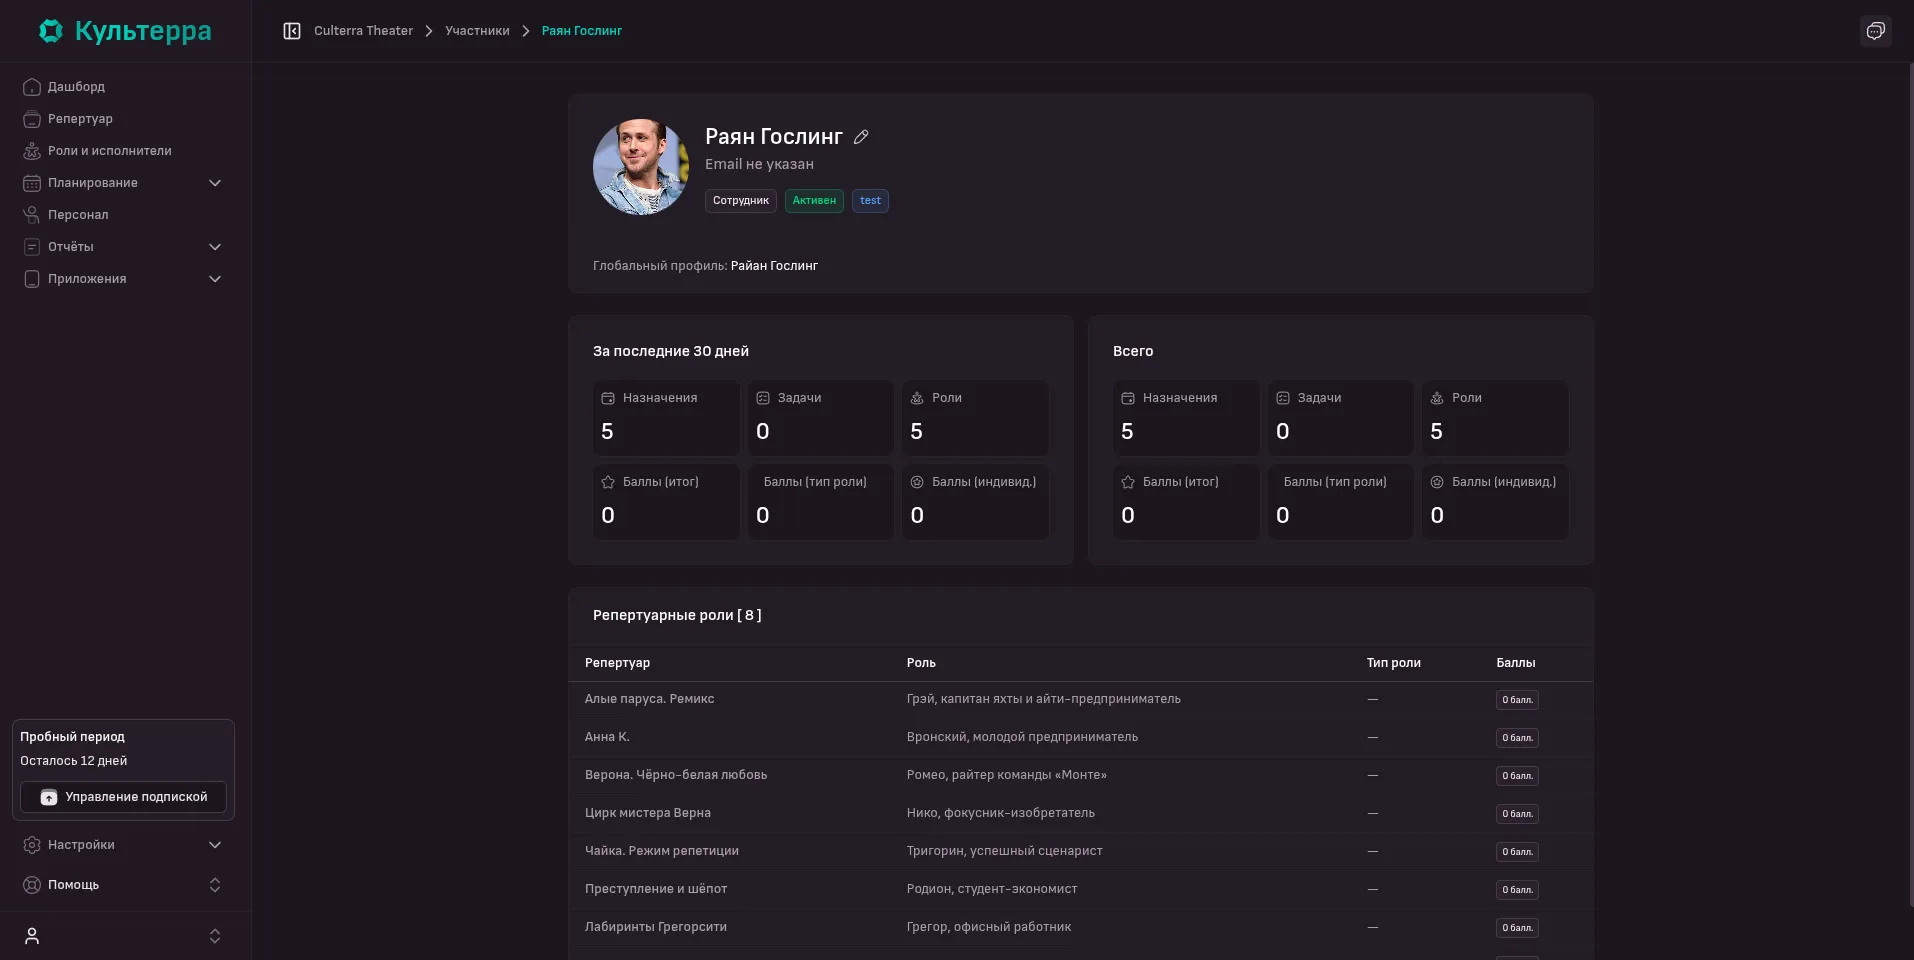Open Чайка. Режим репетиции row
This screenshot has height=960, width=1914.
click(x=1081, y=852)
